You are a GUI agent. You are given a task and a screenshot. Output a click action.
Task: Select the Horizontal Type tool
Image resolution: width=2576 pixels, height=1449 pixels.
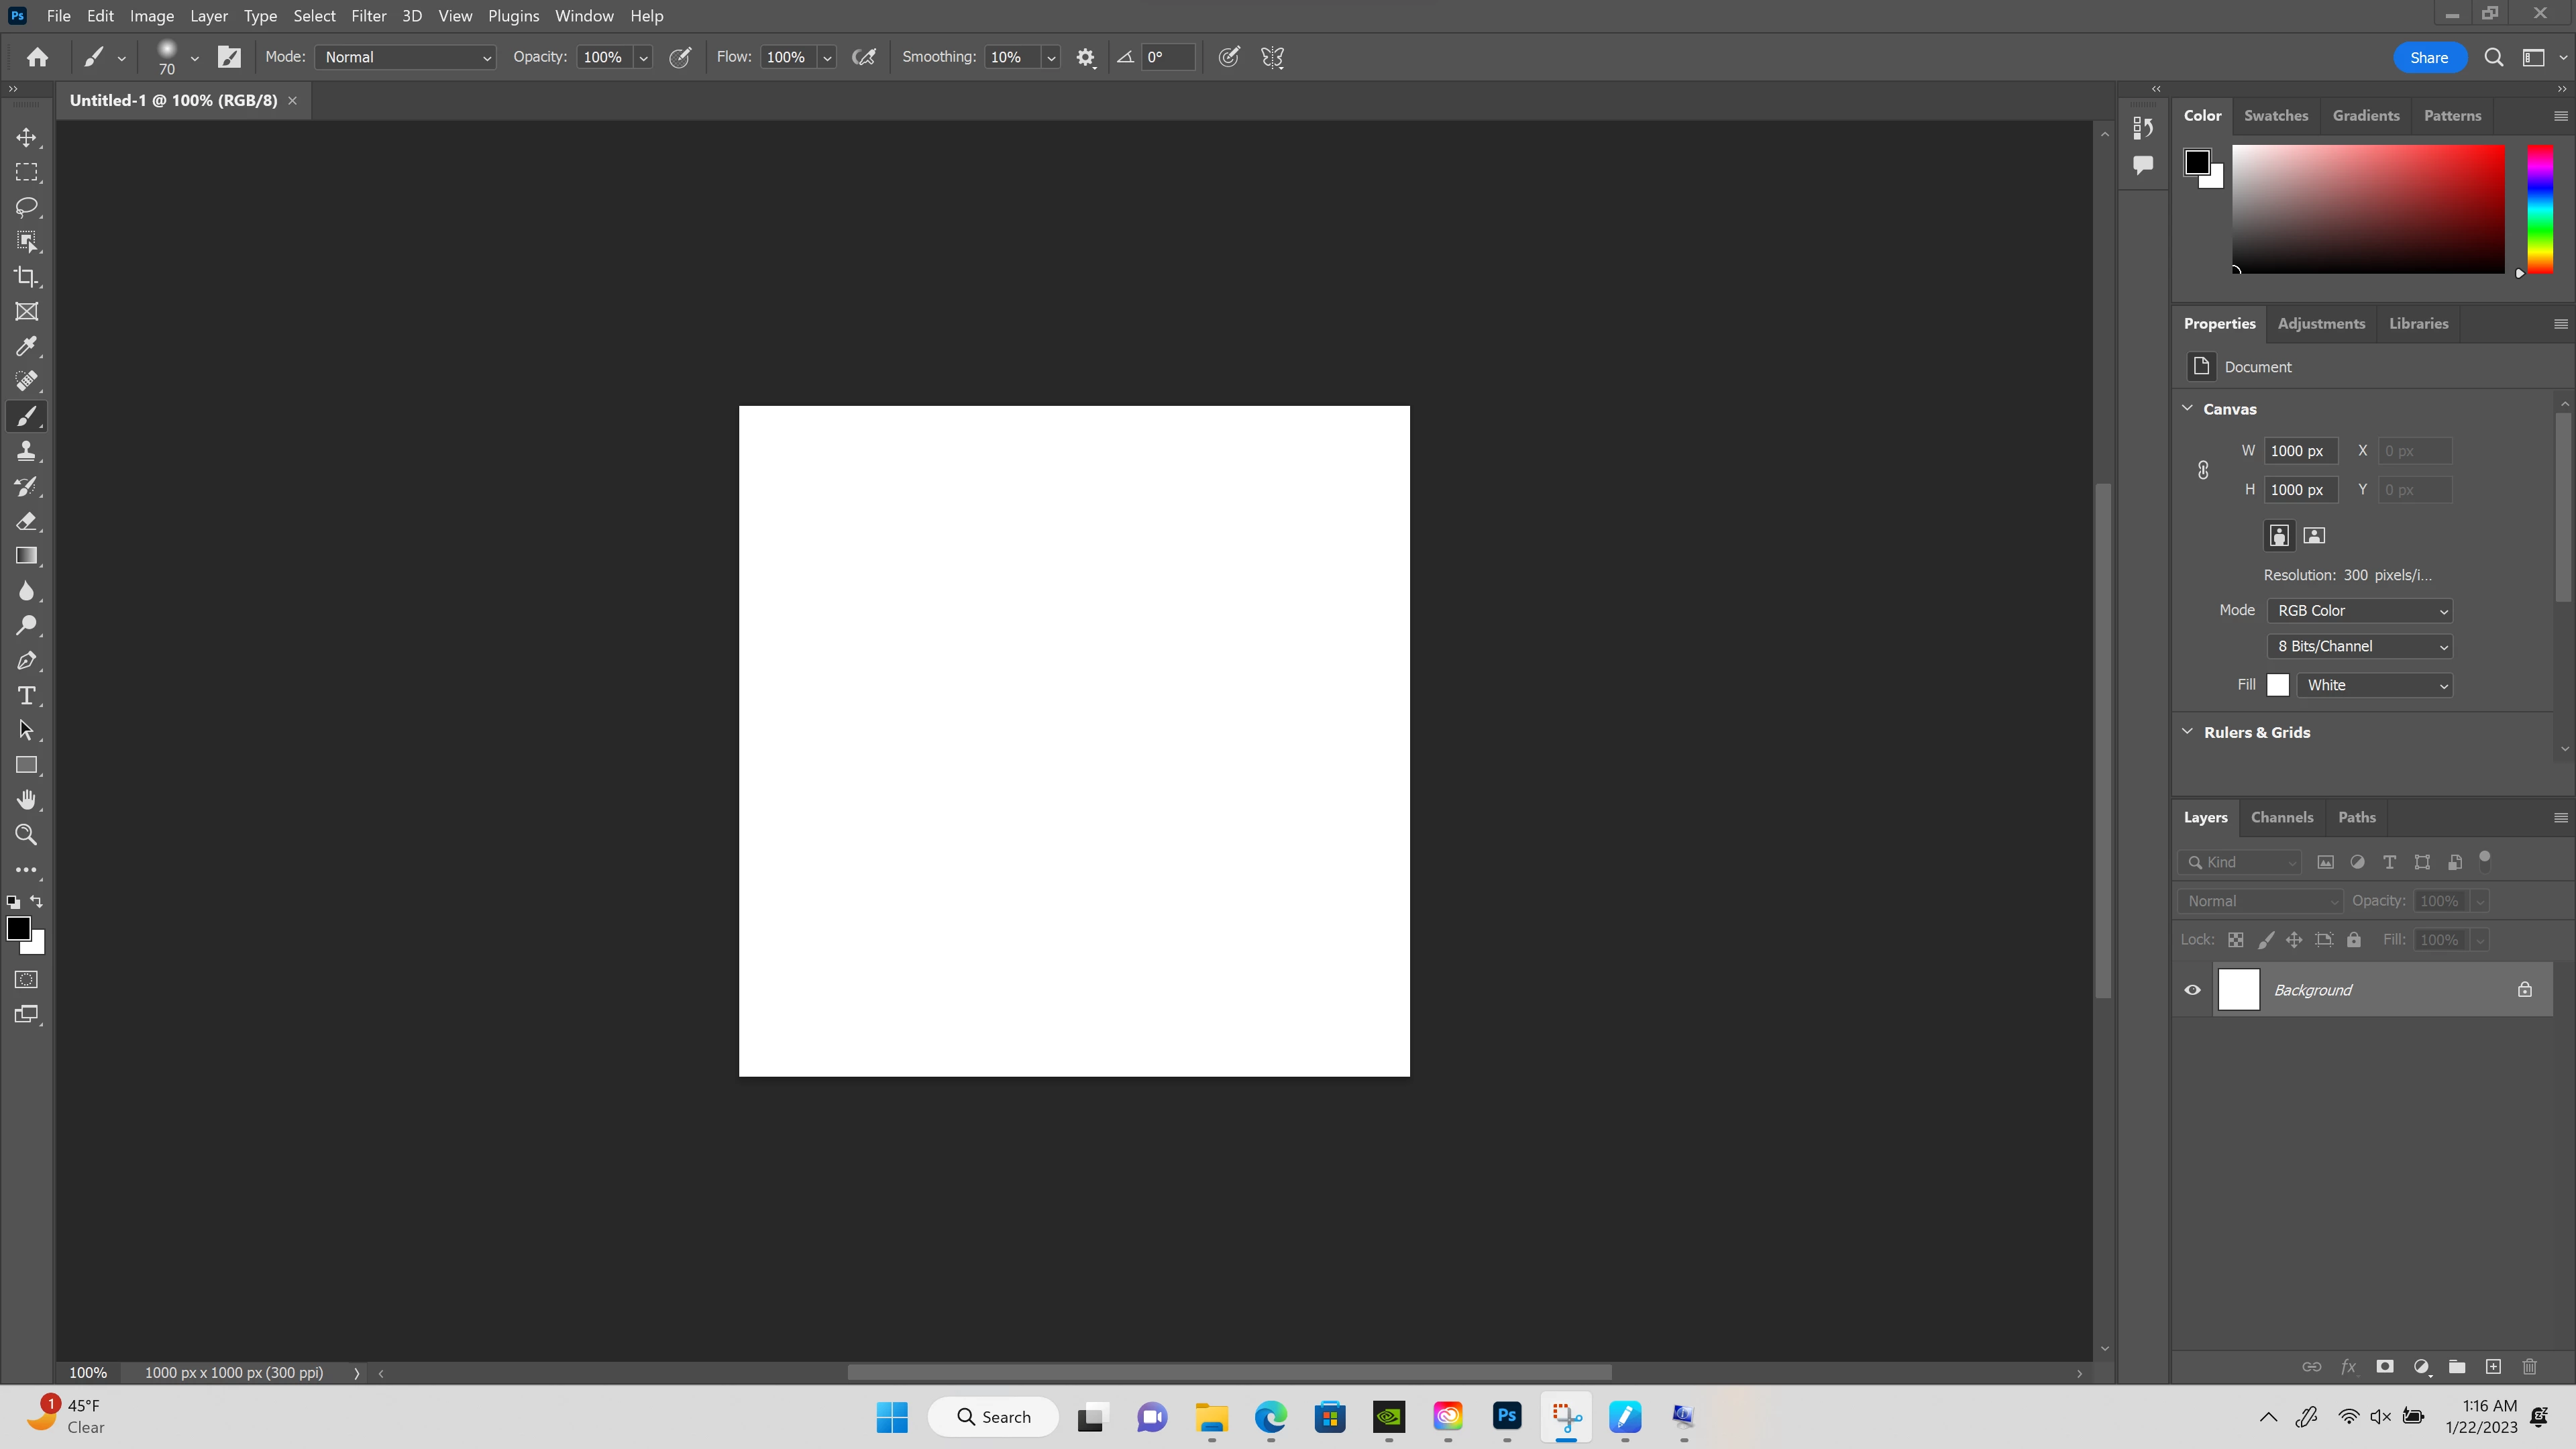pyautogui.click(x=26, y=695)
